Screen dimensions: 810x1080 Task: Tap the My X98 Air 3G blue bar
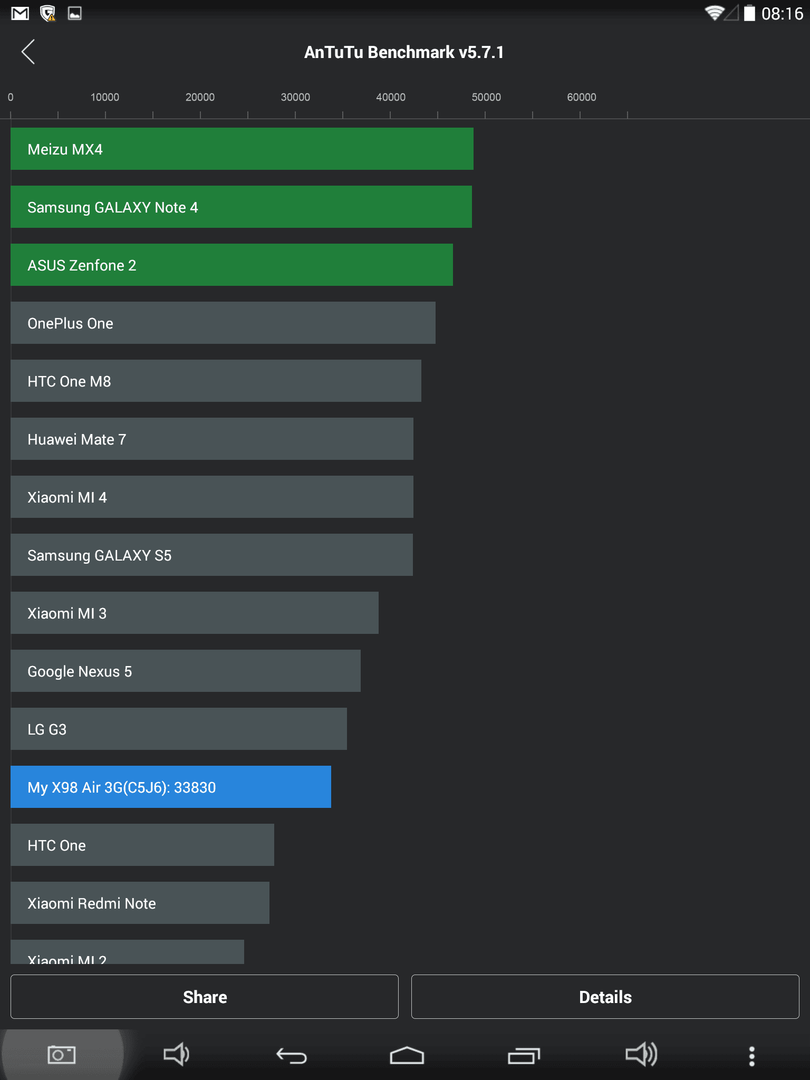(x=171, y=787)
